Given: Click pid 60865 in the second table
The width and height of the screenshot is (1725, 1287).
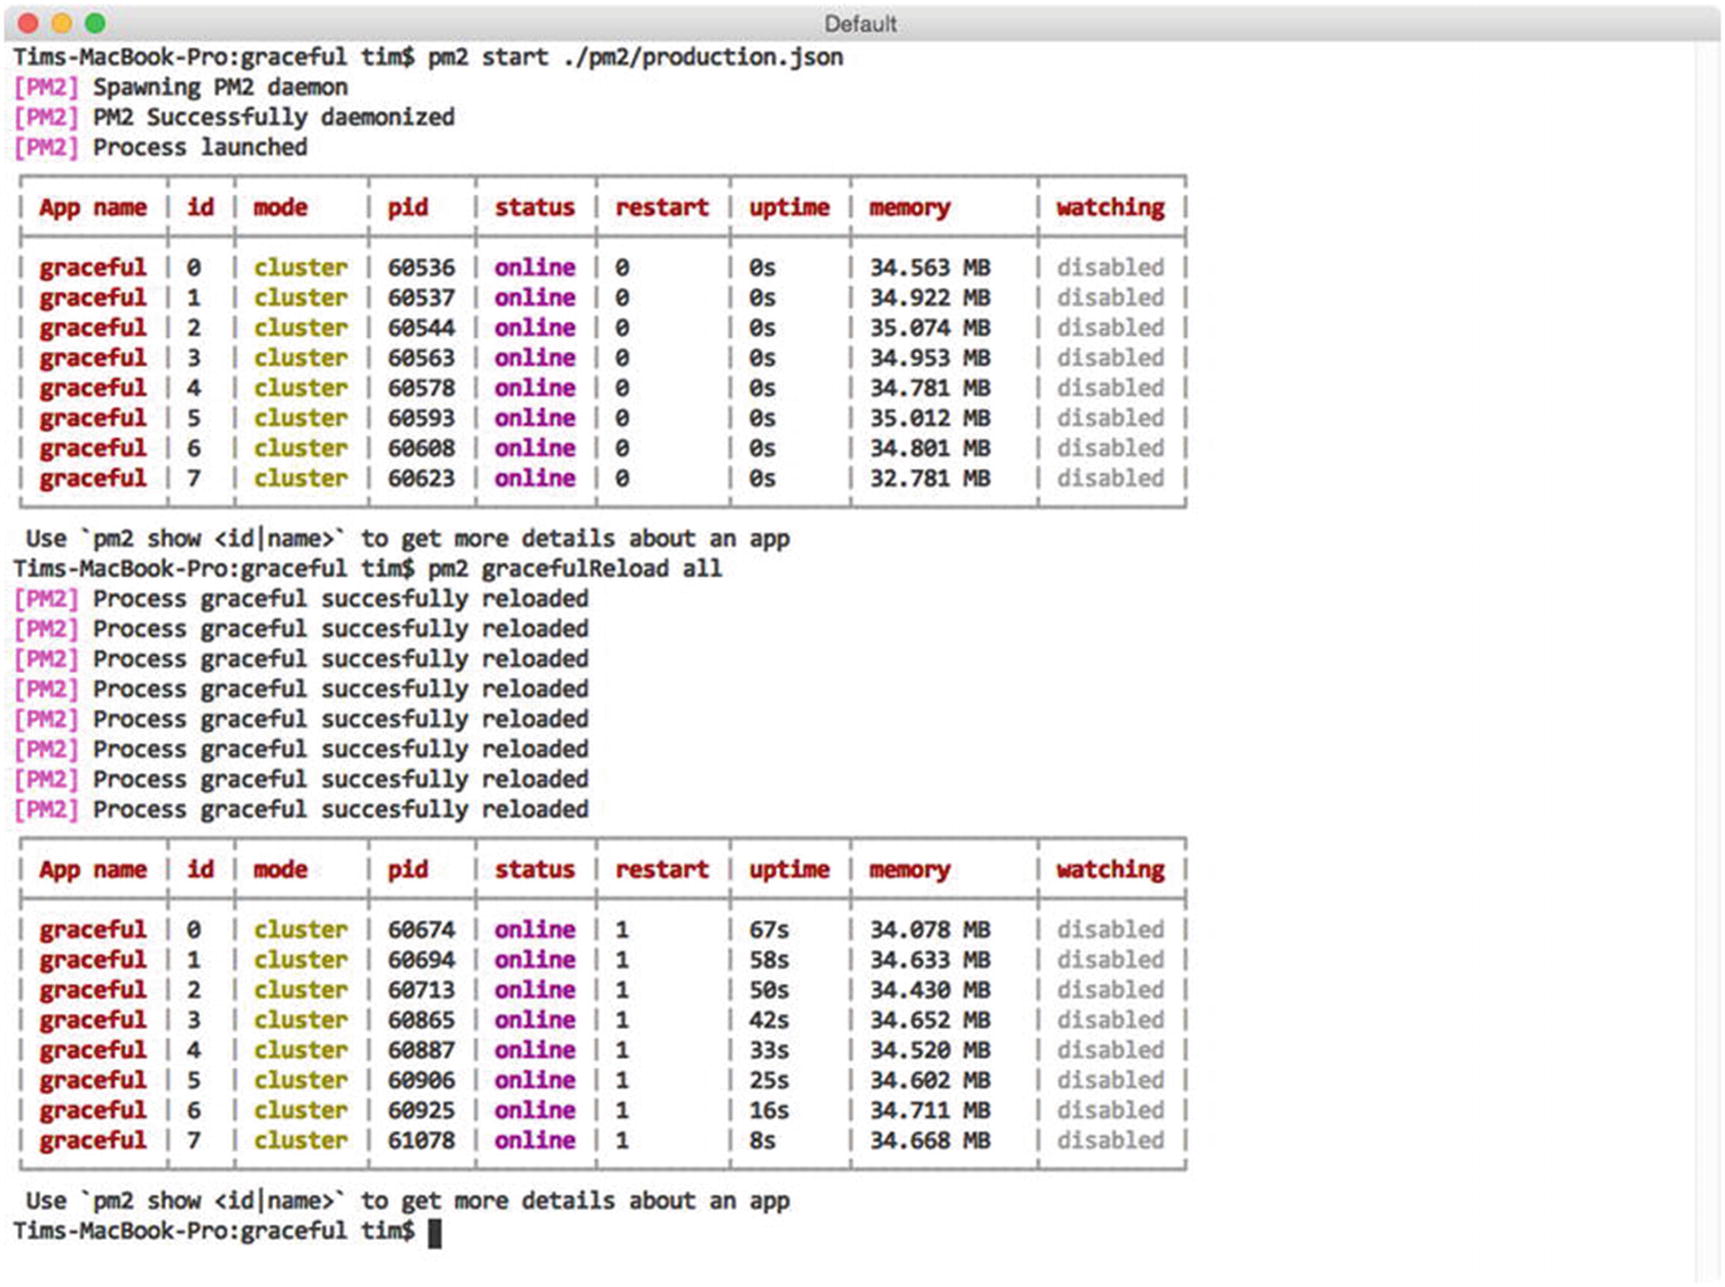Looking at the screenshot, I should pyautogui.click(x=421, y=1020).
